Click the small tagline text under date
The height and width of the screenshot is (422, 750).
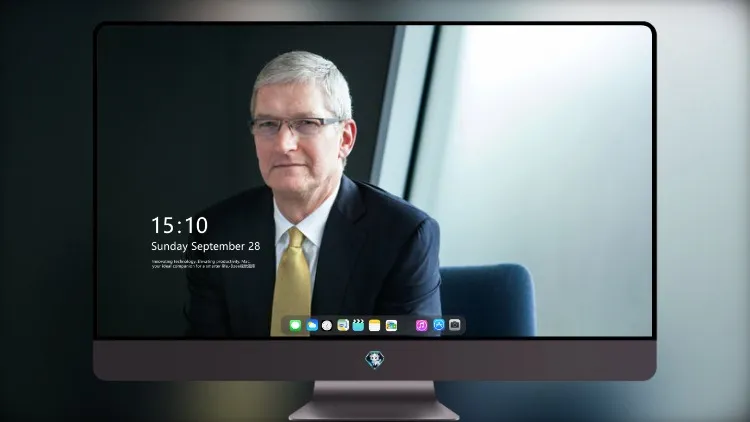[203, 264]
